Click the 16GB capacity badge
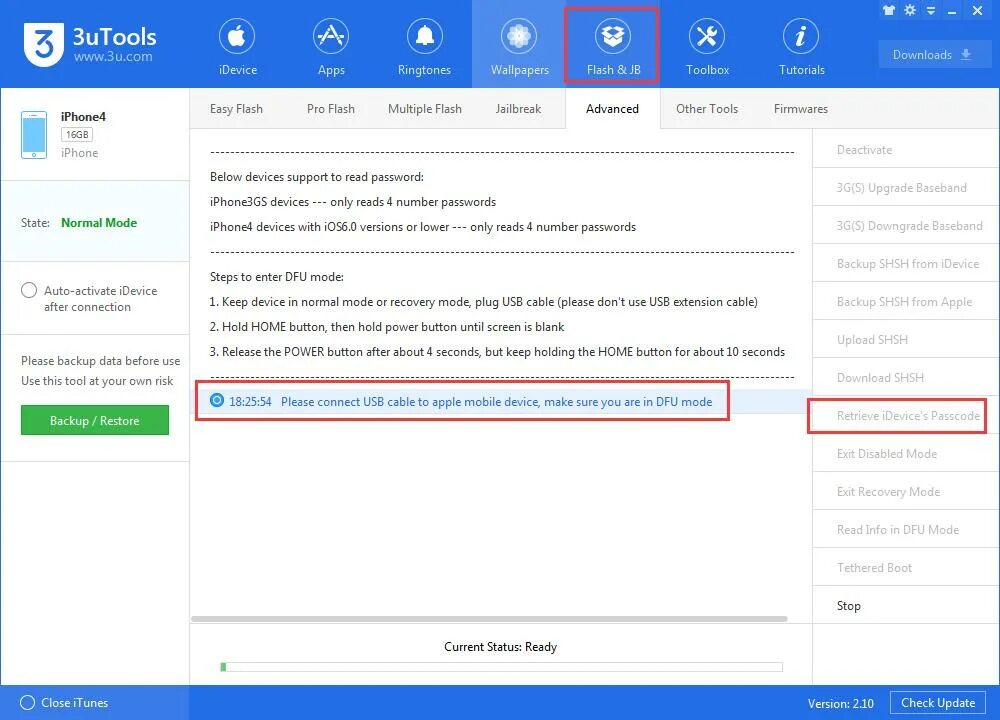Image resolution: width=1000 pixels, height=720 pixels. [x=77, y=135]
